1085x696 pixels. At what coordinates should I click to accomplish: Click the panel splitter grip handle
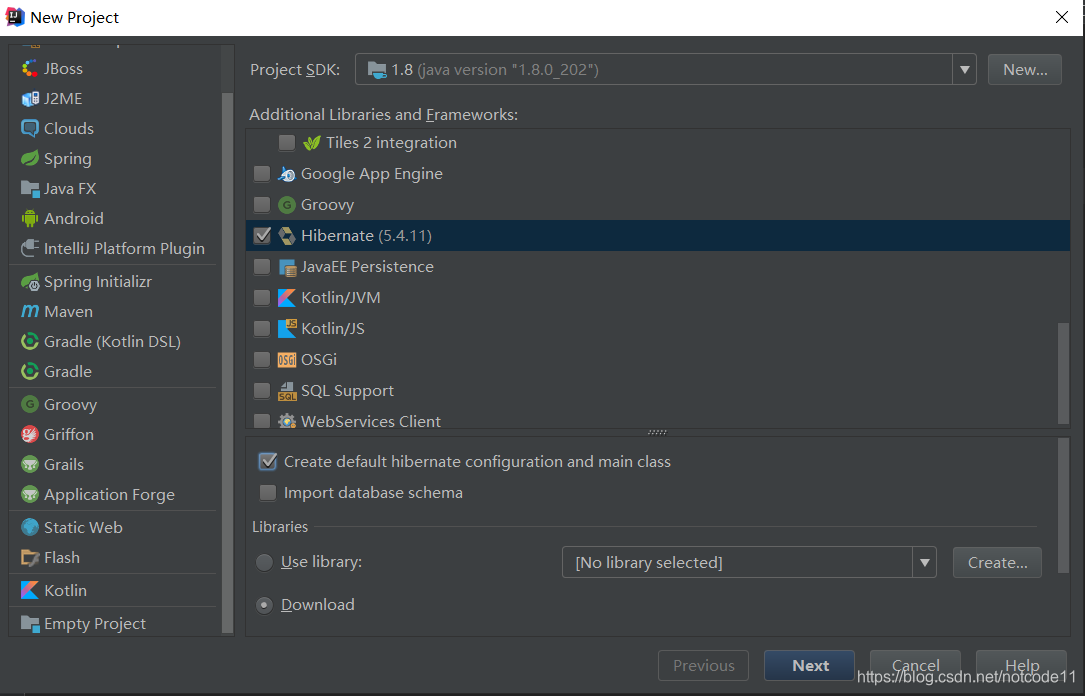point(657,432)
